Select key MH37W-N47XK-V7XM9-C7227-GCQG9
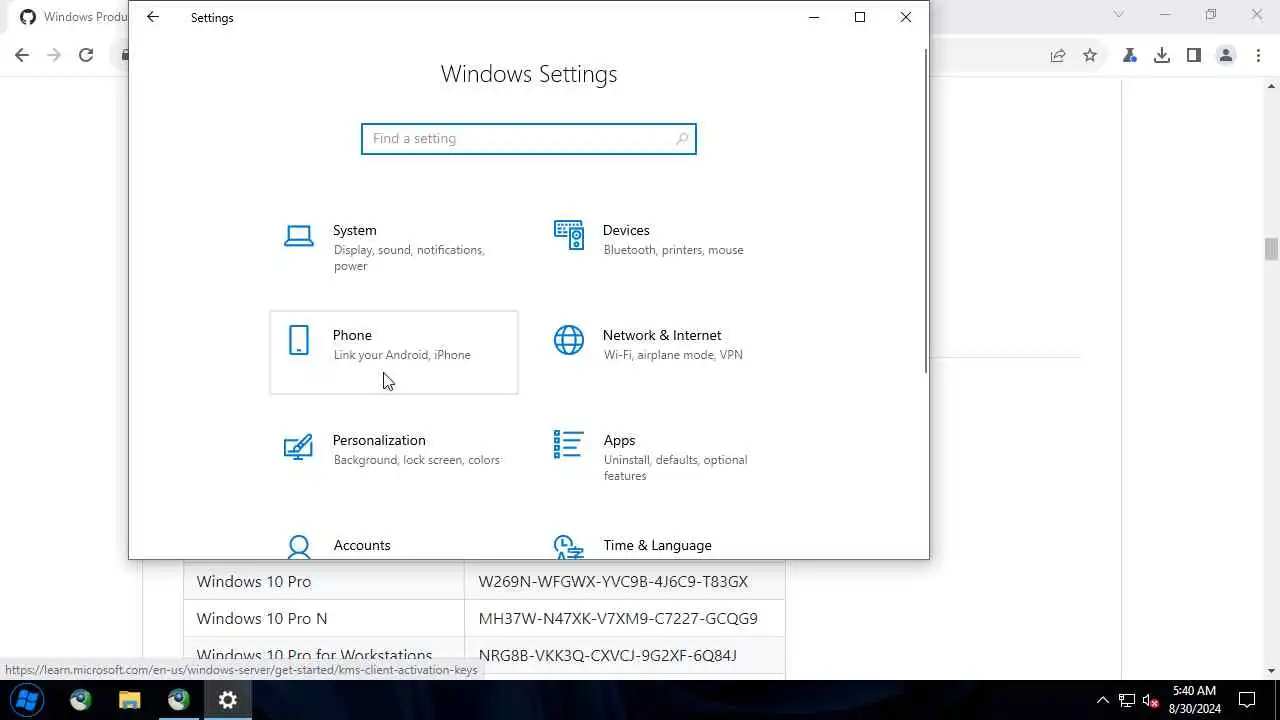Screen dimensions: 1280x720 (618, 618)
